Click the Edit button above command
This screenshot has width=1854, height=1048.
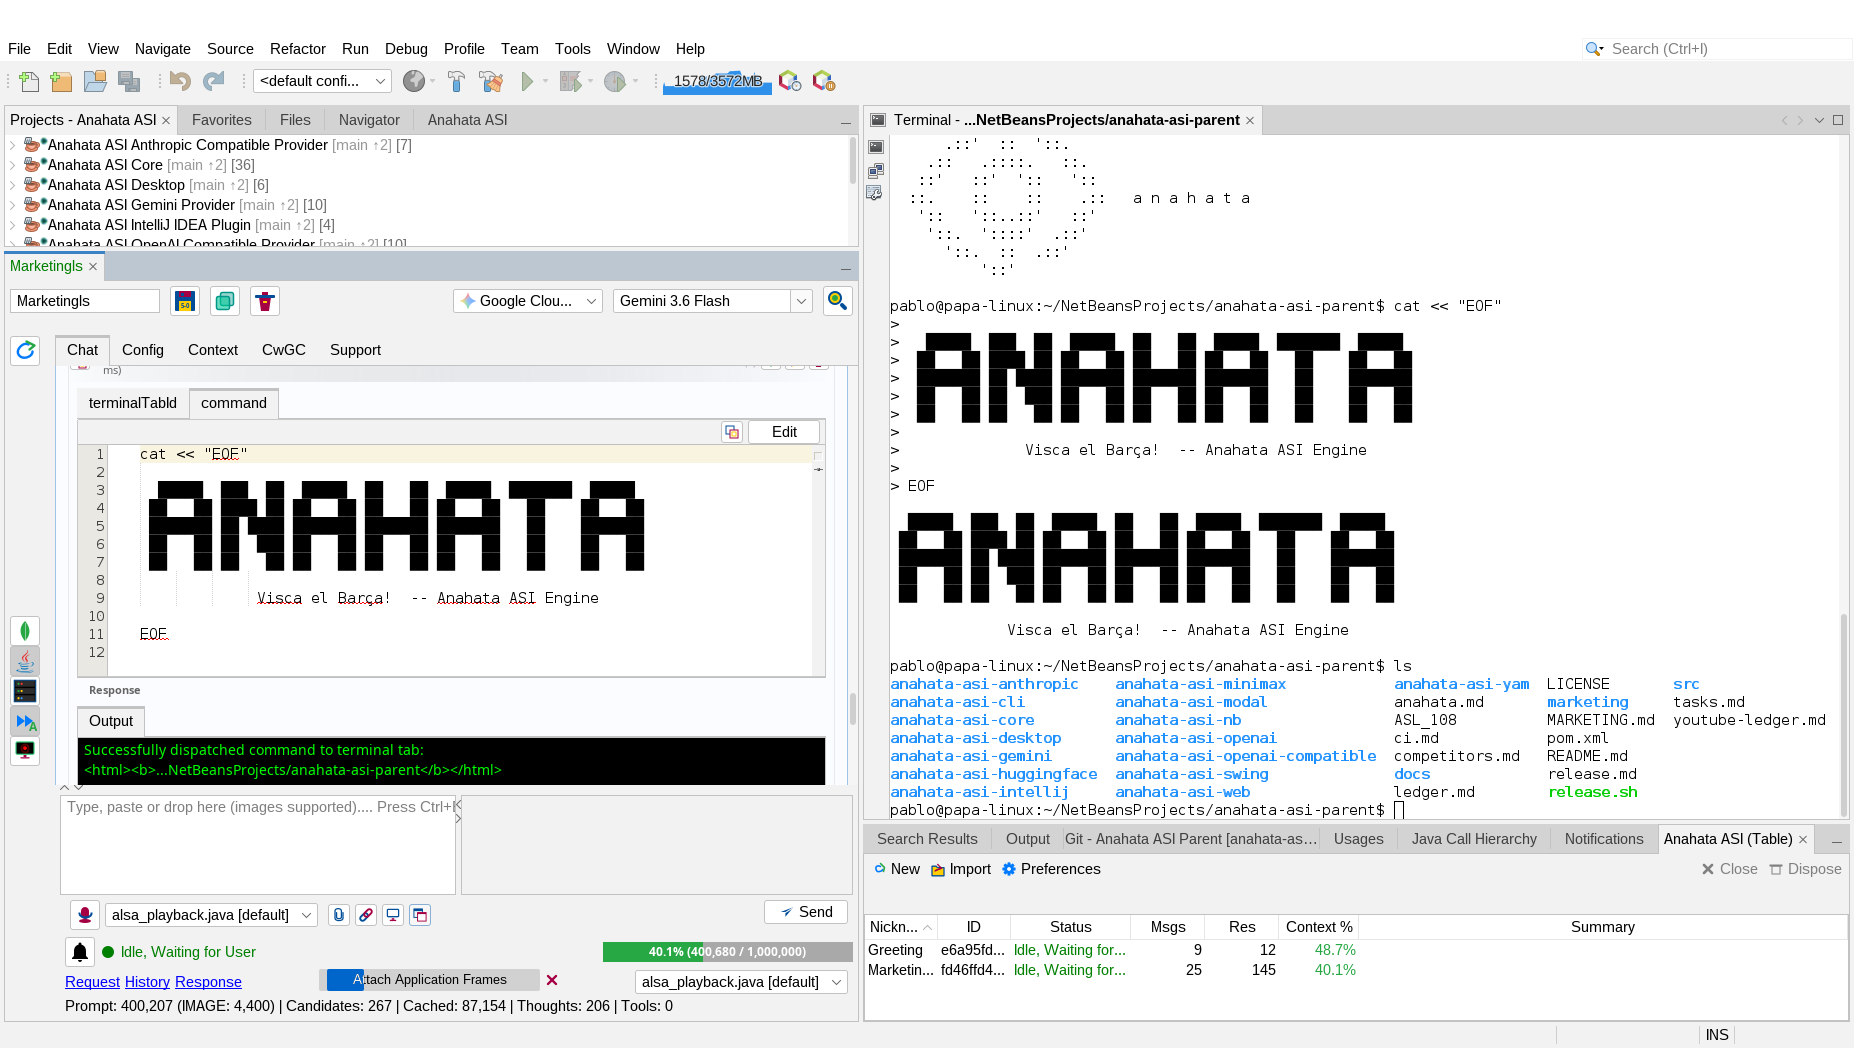[784, 432]
